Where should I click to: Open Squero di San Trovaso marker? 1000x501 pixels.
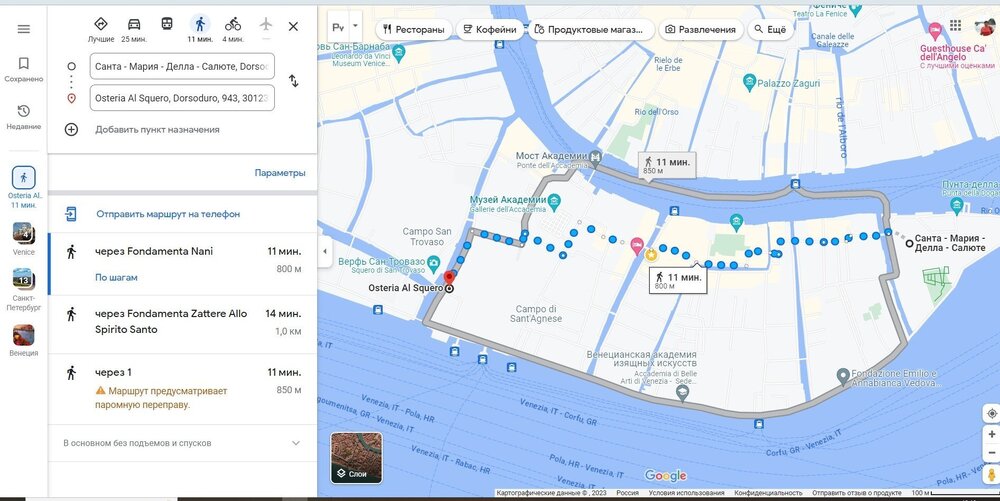(x=434, y=261)
